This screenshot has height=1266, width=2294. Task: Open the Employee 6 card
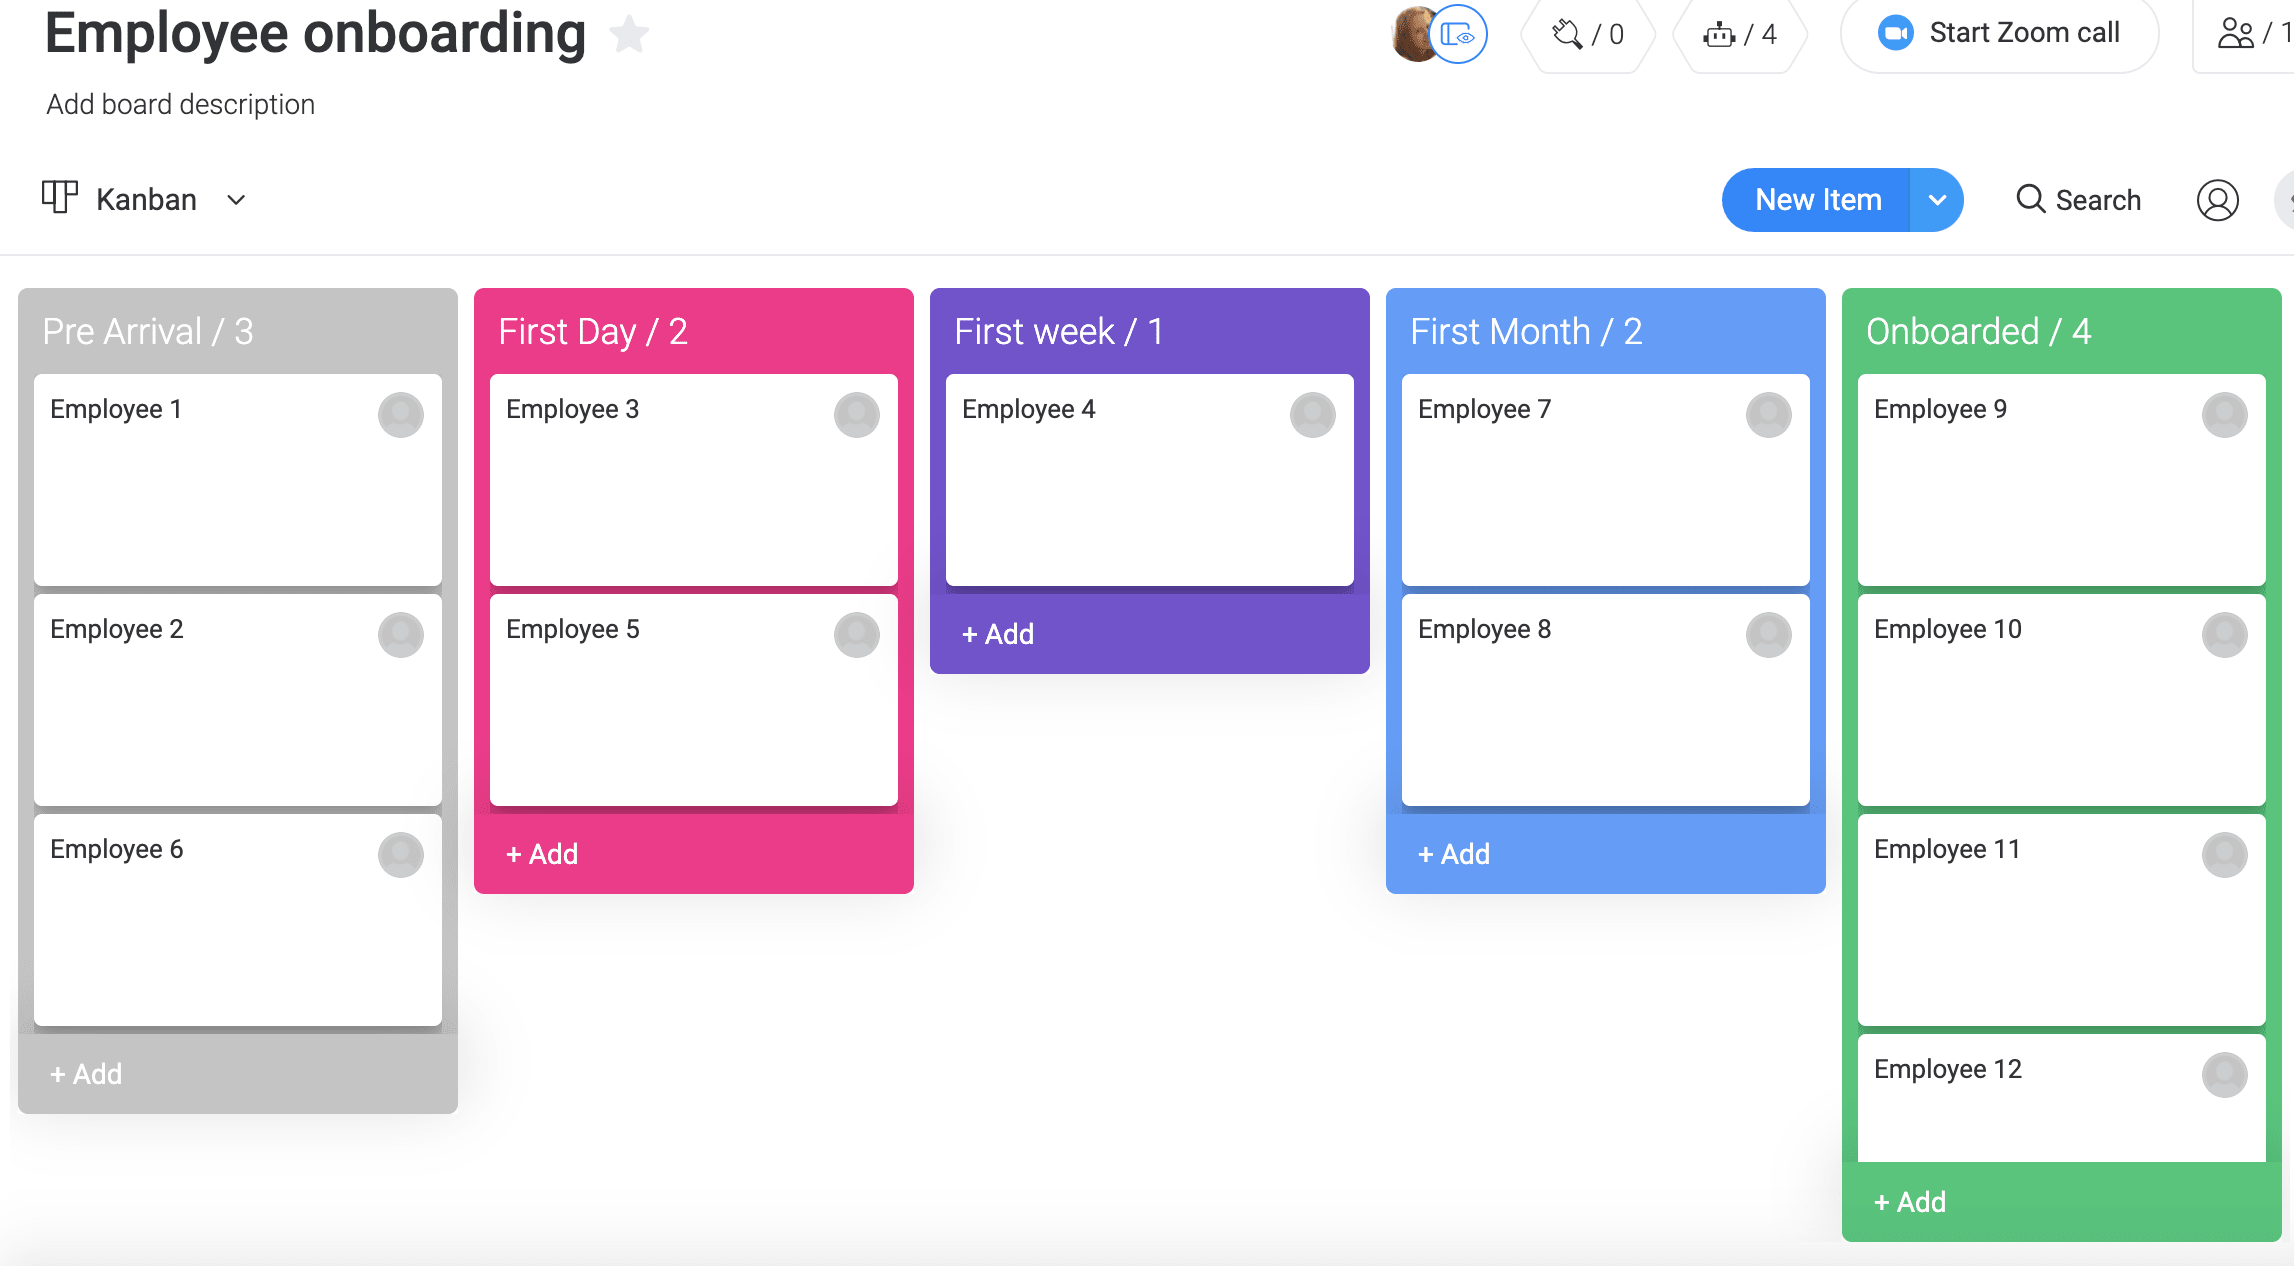click(x=238, y=920)
